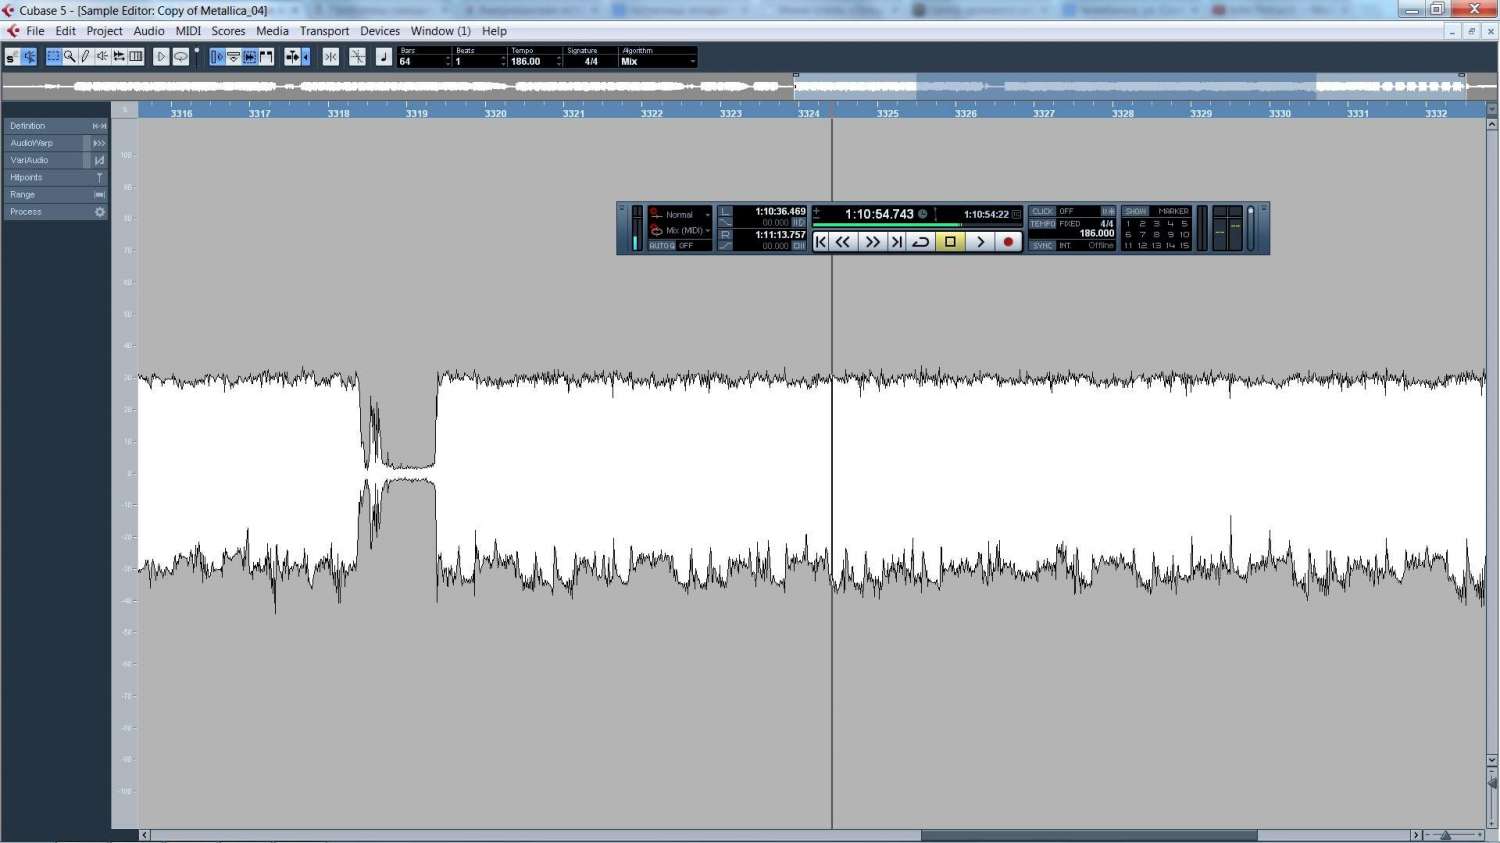The image size is (1500, 843).
Task: Select the Play speaker tool
Action: tap(102, 57)
